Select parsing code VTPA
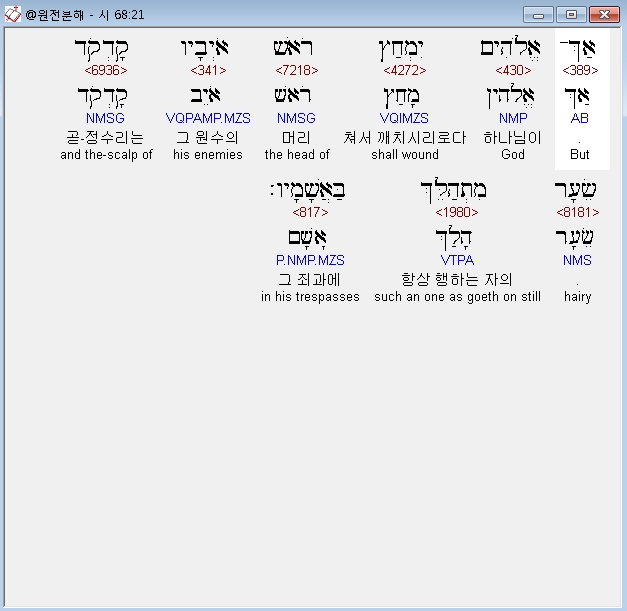This screenshot has height=611, width=627. coord(457,260)
